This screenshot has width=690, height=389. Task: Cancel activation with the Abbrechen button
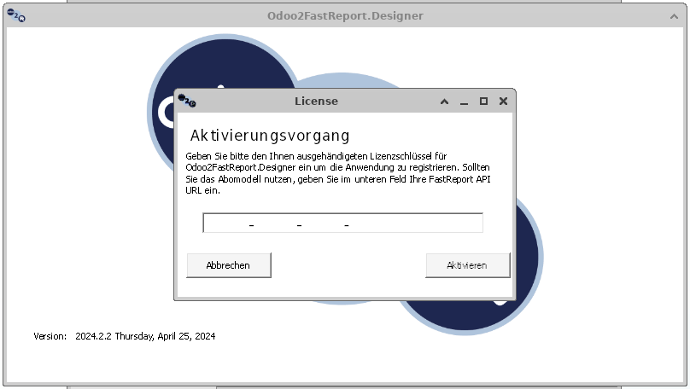coord(229,265)
